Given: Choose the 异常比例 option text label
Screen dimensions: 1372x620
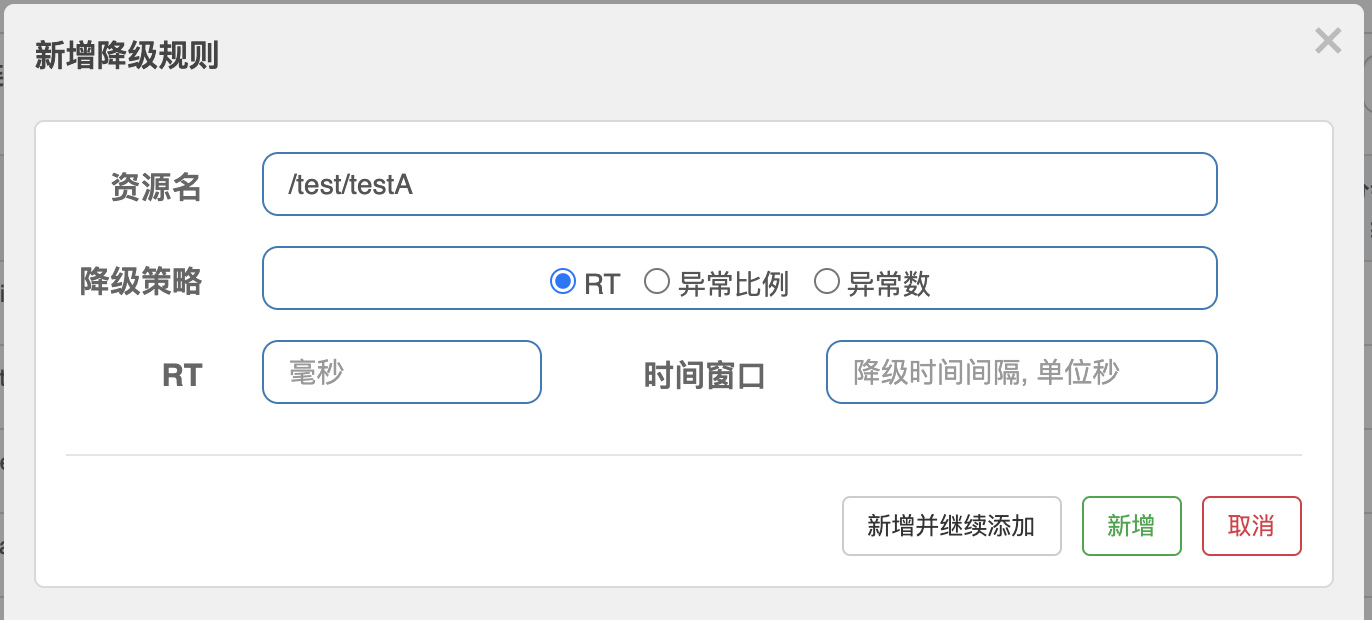Looking at the screenshot, I should [733, 284].
